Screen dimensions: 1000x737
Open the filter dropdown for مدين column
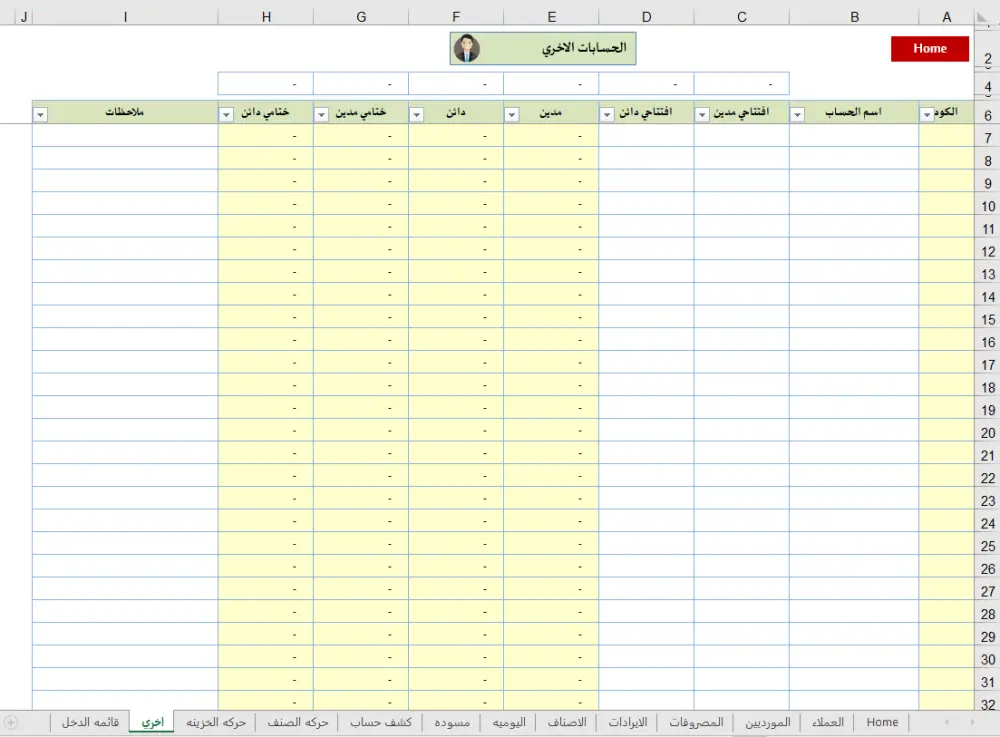click(x=511, y=115)
